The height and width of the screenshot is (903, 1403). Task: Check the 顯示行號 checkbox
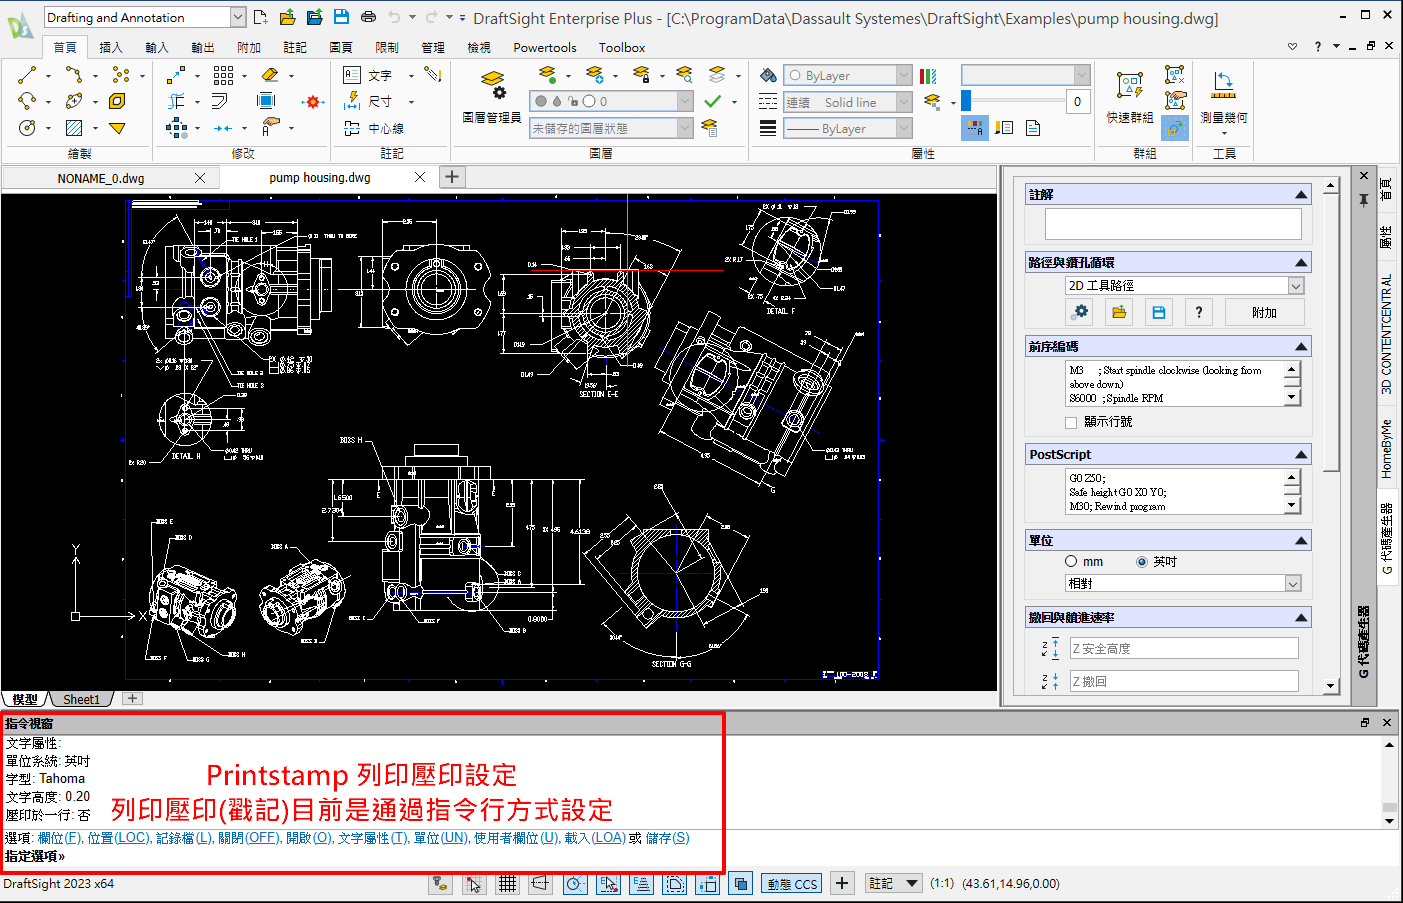[1071, 423]
